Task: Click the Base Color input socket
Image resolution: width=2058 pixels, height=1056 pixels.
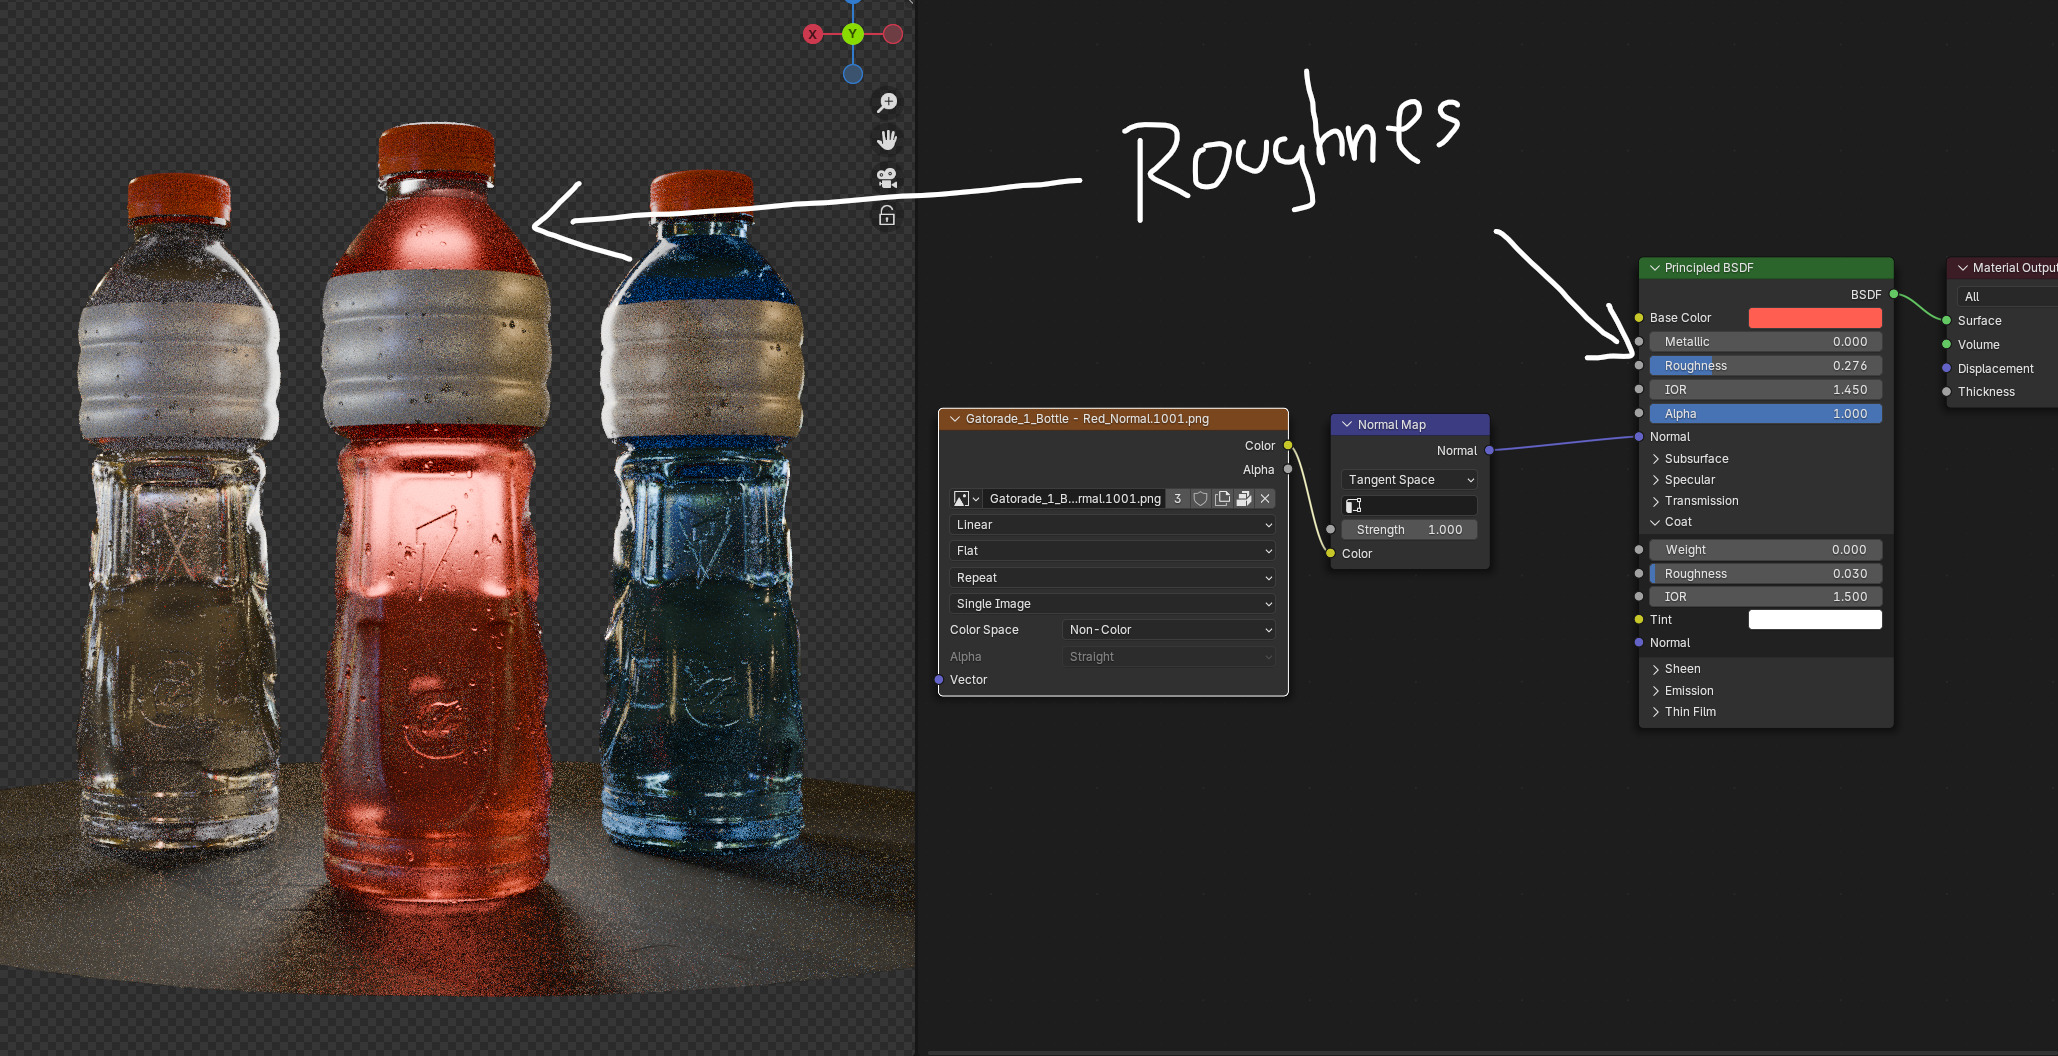Action: click(1639, 318)
